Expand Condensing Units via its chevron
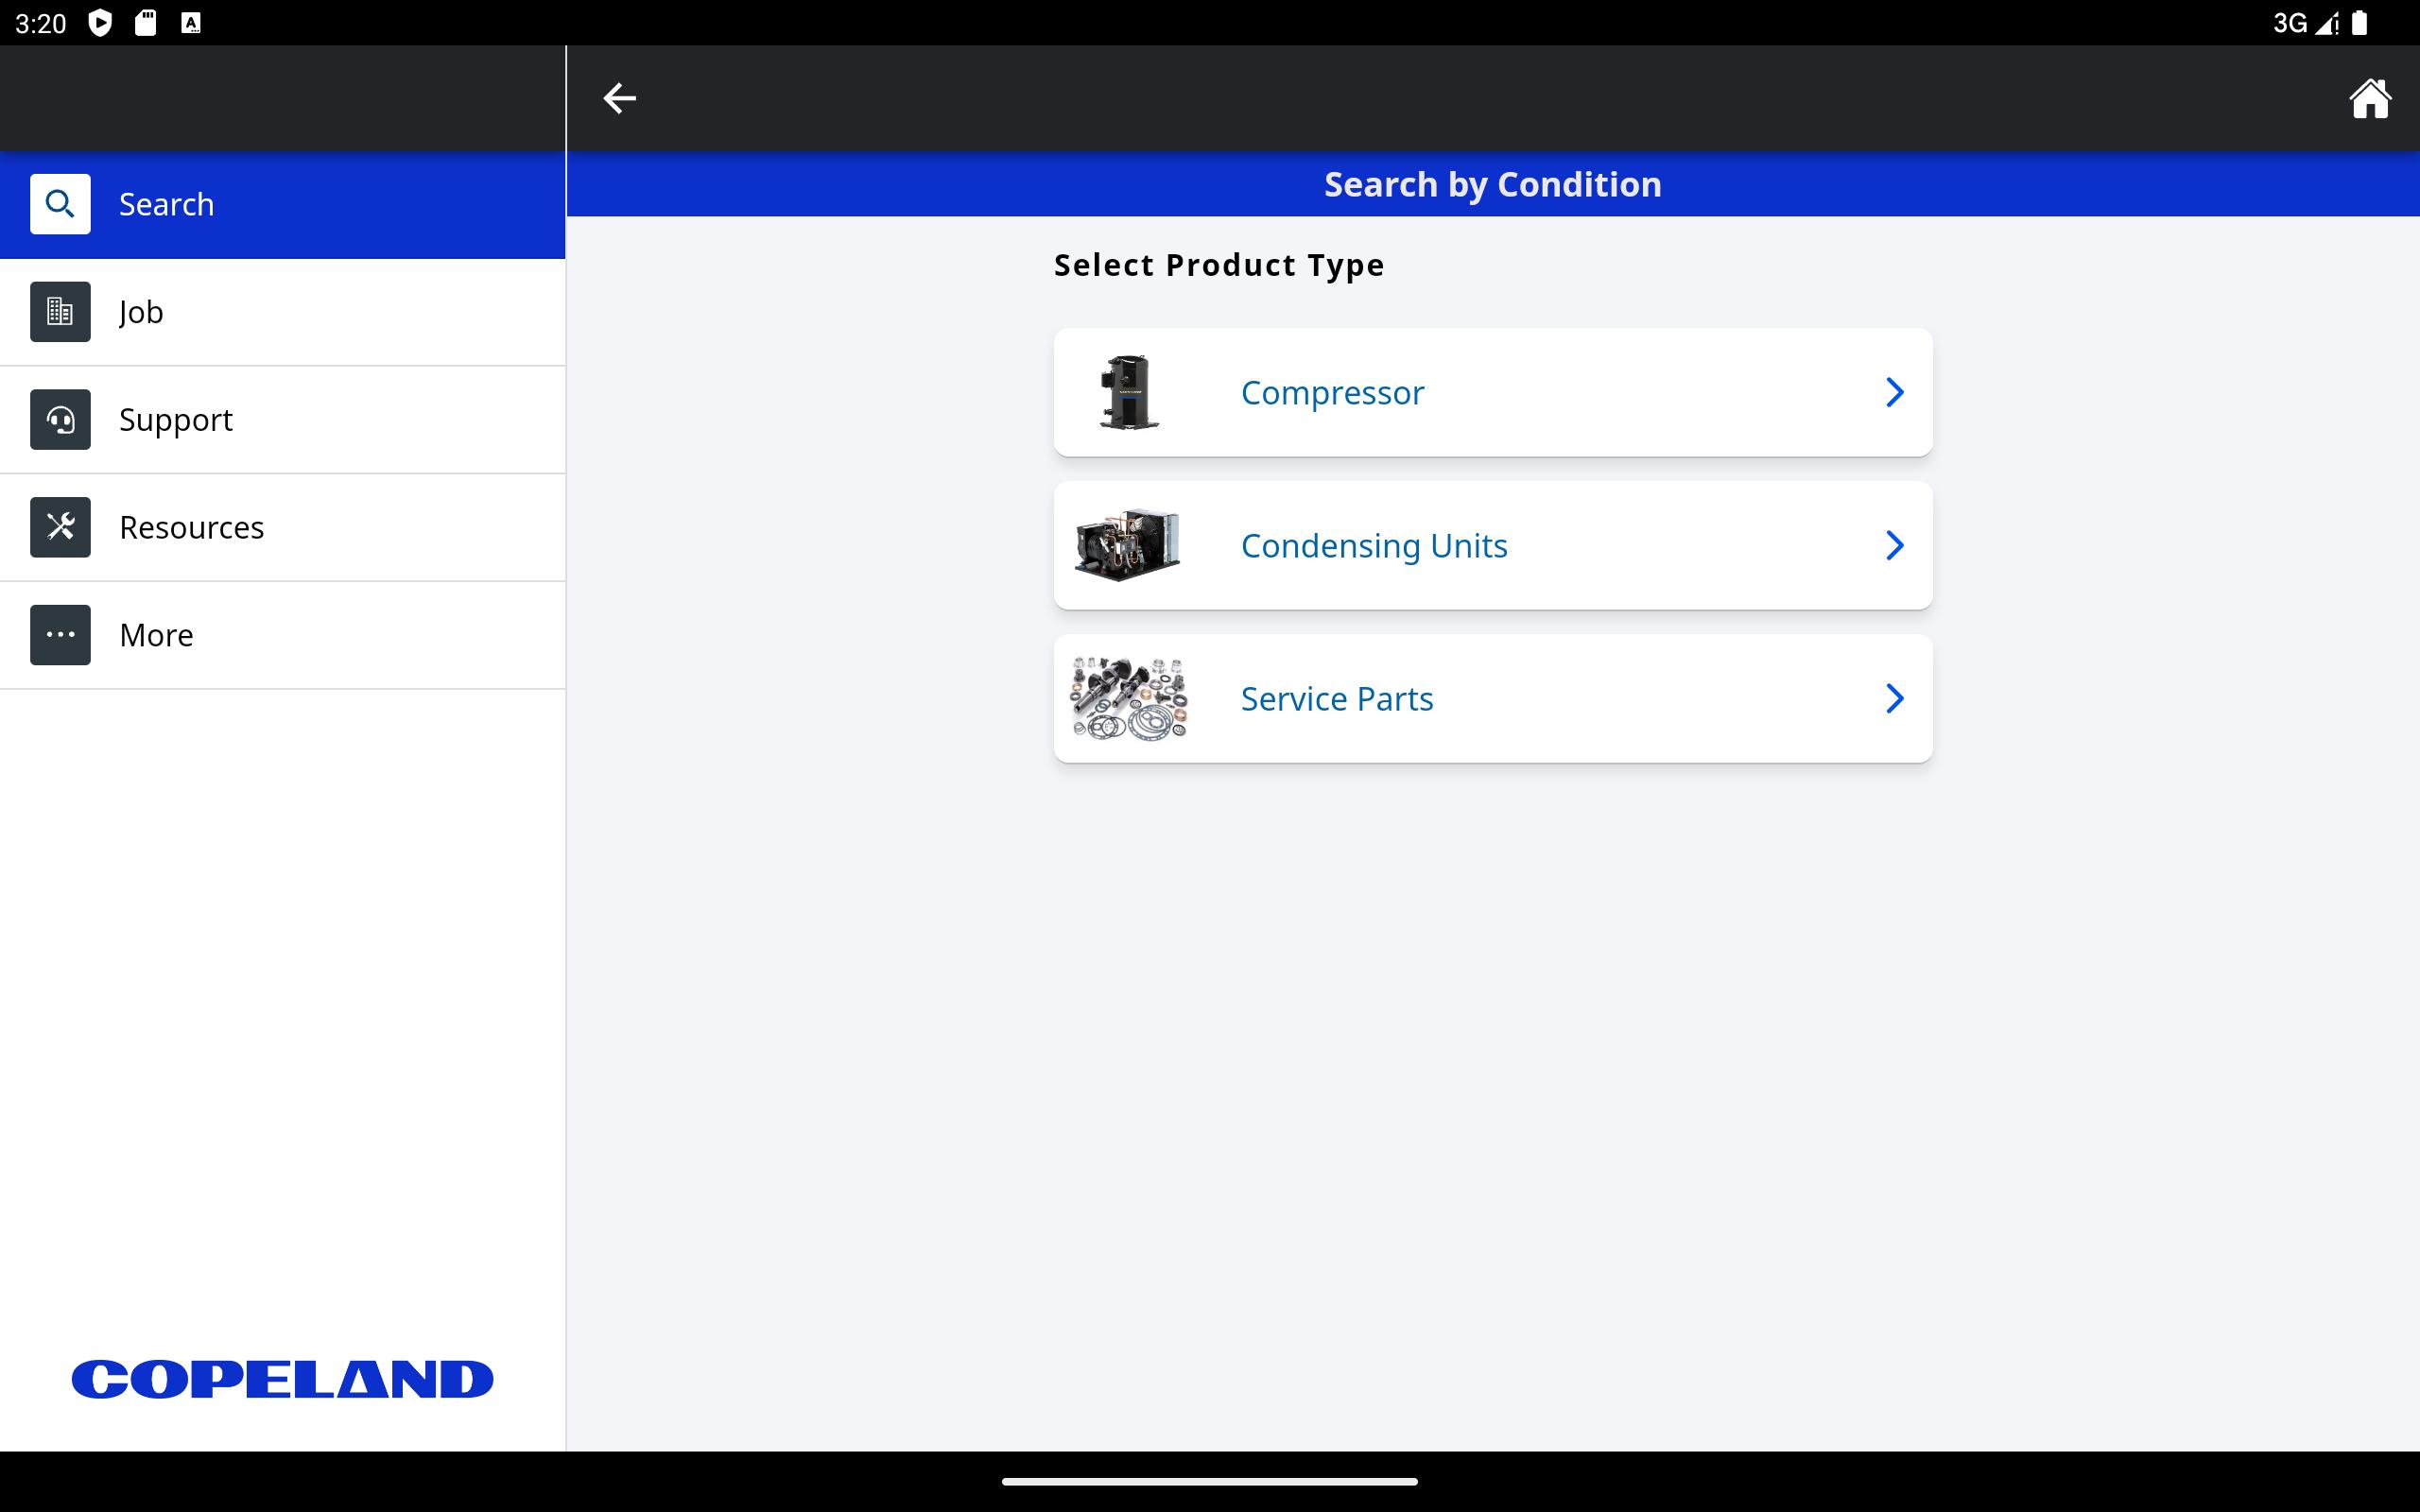This screenshot has width=2420, height=1512. coord(1894,545)
